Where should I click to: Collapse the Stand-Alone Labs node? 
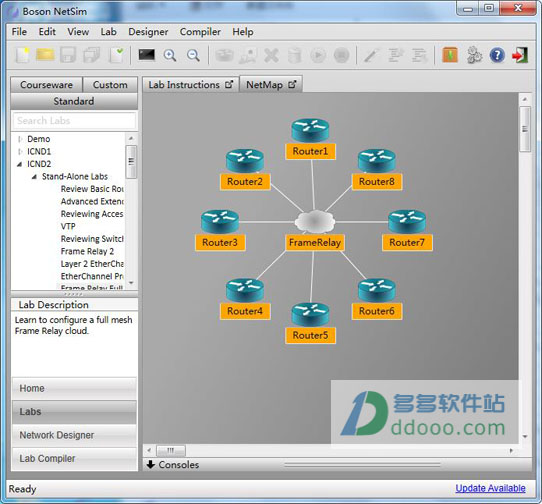tap(34, 177)
